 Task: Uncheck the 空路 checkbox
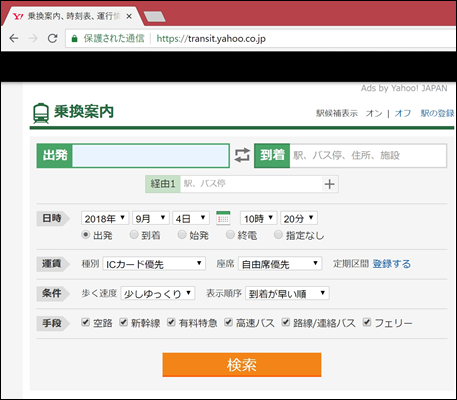click(x=86, y=322)
